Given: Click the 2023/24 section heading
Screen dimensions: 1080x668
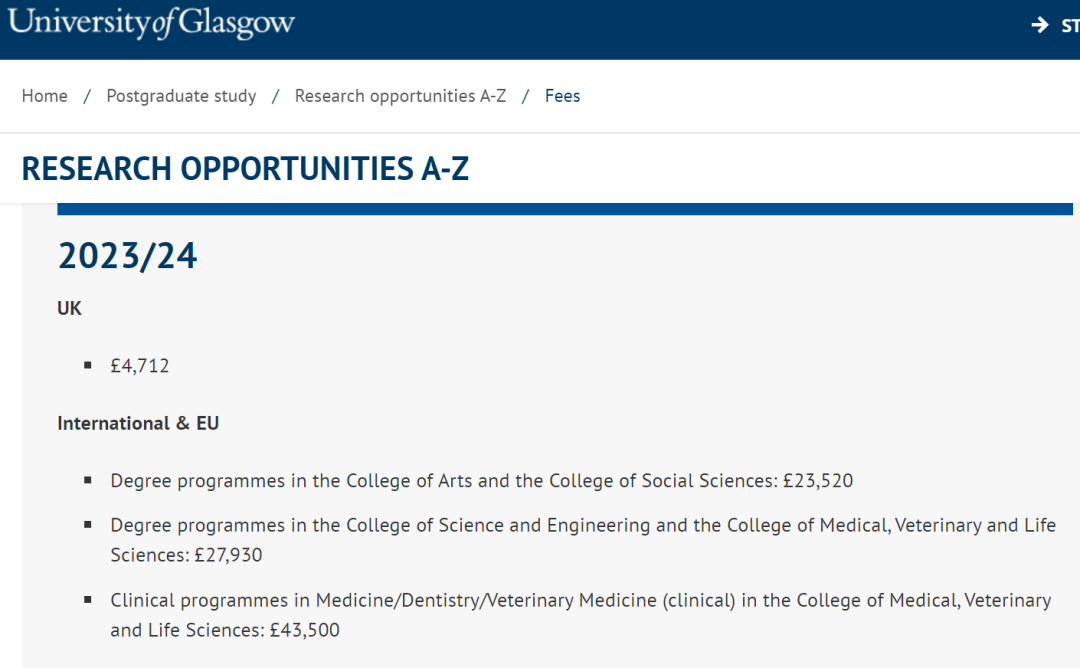Looking at the screenshot, I should click(x=127, y=256).
